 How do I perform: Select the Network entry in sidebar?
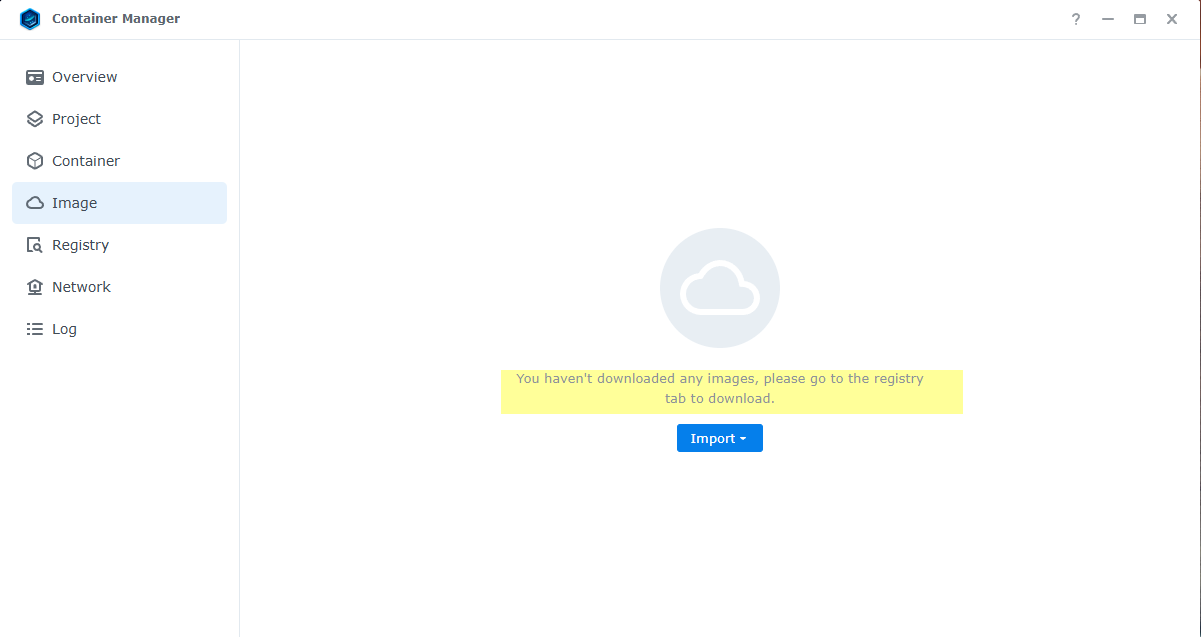click(81, 287)
